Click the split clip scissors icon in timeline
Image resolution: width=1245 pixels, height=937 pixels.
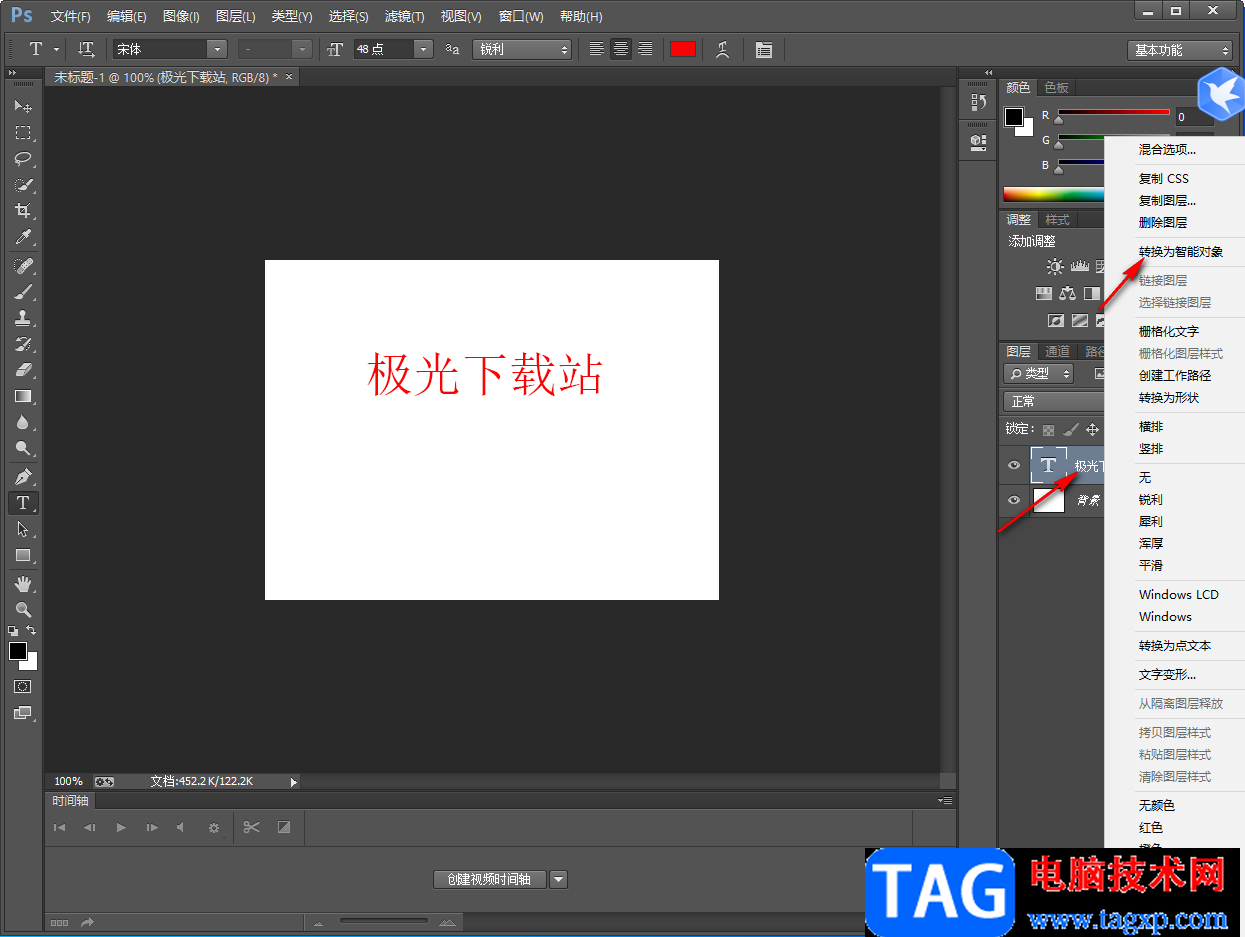pyautogui.click(x=251, y=827)
